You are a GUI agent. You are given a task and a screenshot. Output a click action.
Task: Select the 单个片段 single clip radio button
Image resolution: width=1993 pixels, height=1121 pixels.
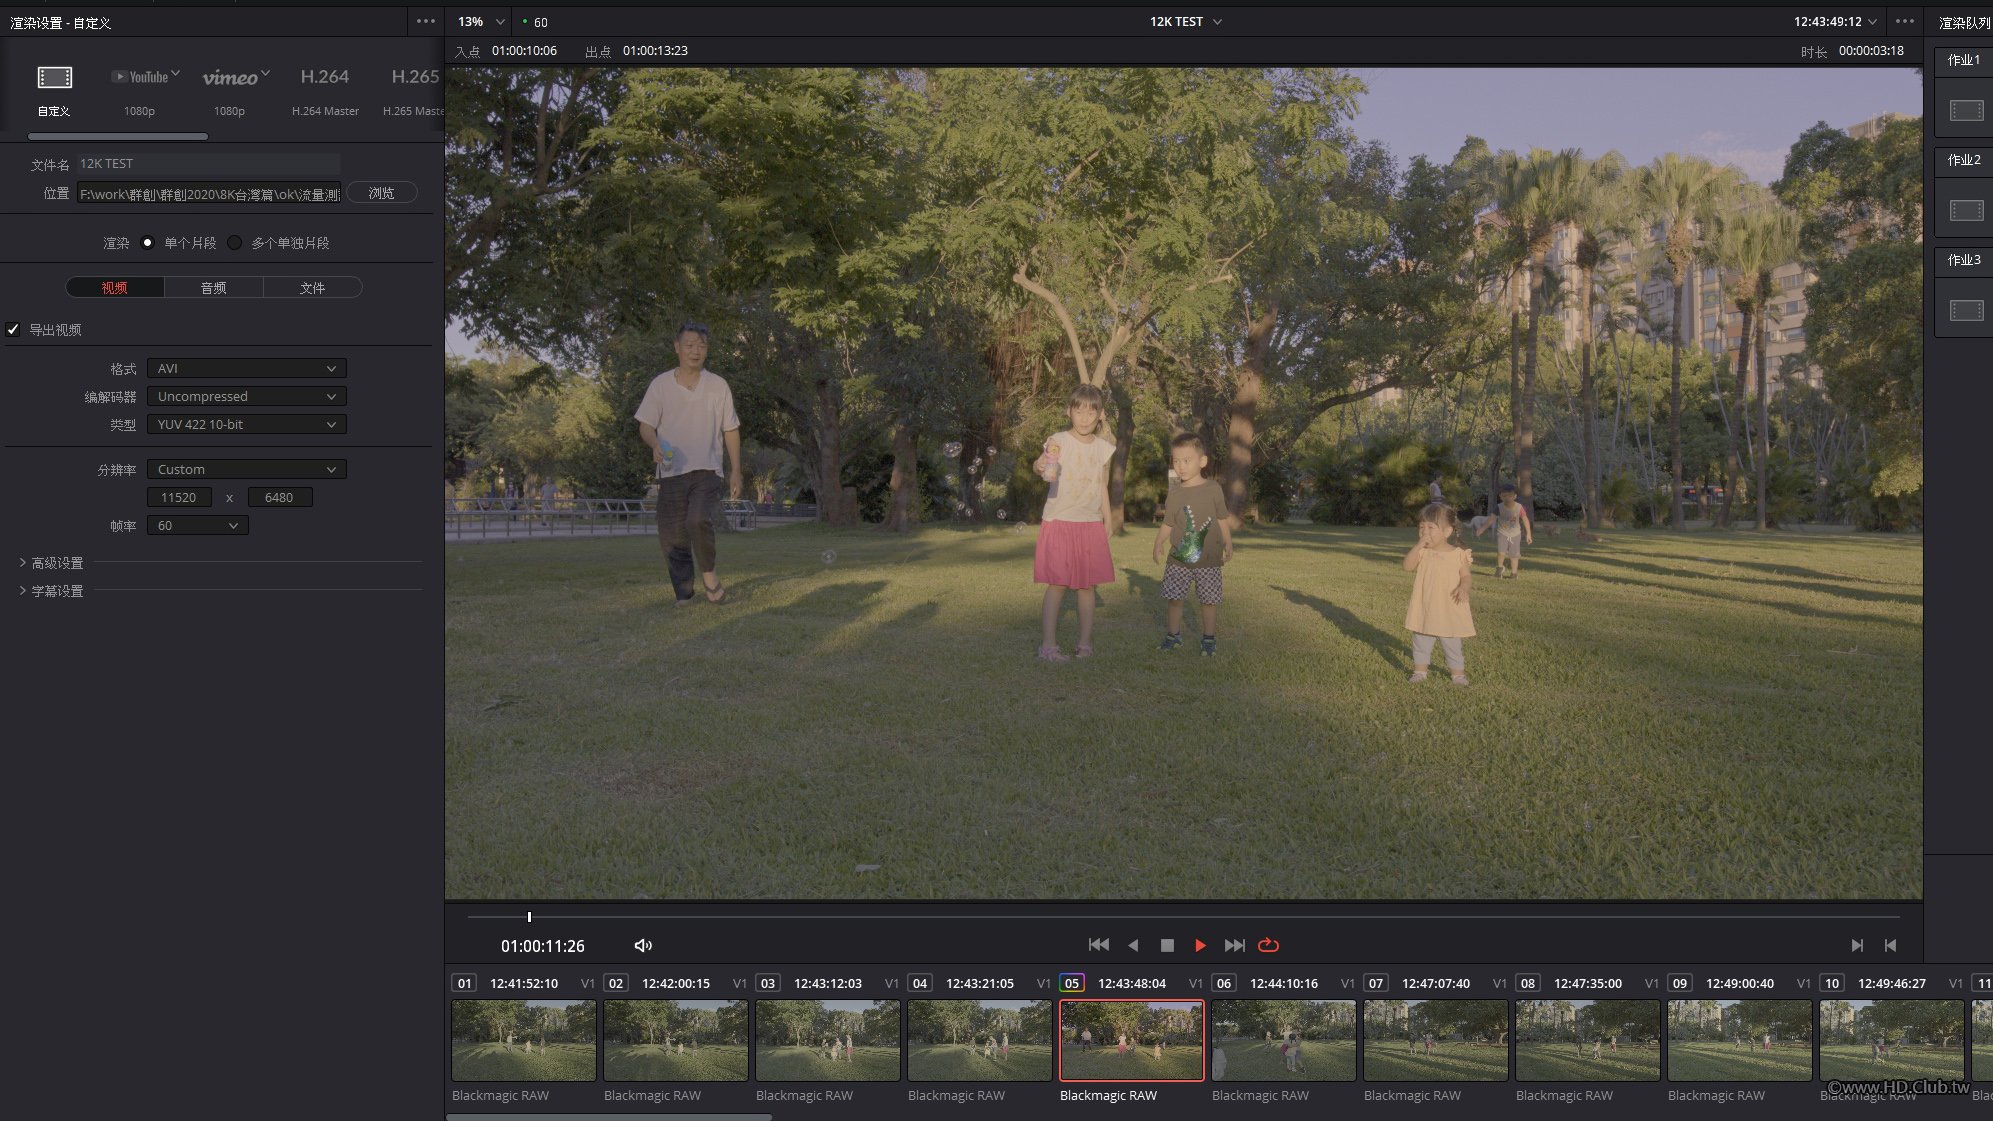[148, 242]
